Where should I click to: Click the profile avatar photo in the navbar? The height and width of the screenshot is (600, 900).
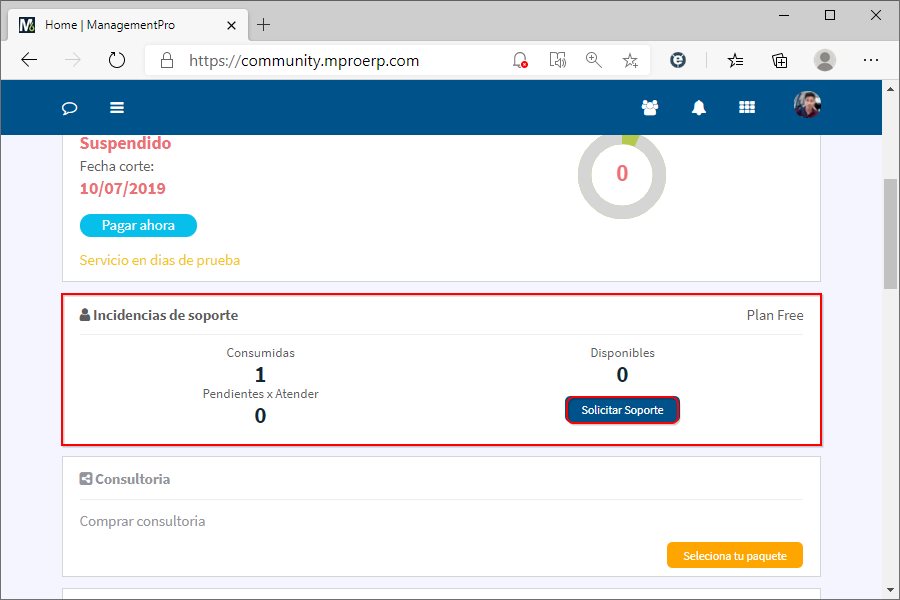pos(806,105)
